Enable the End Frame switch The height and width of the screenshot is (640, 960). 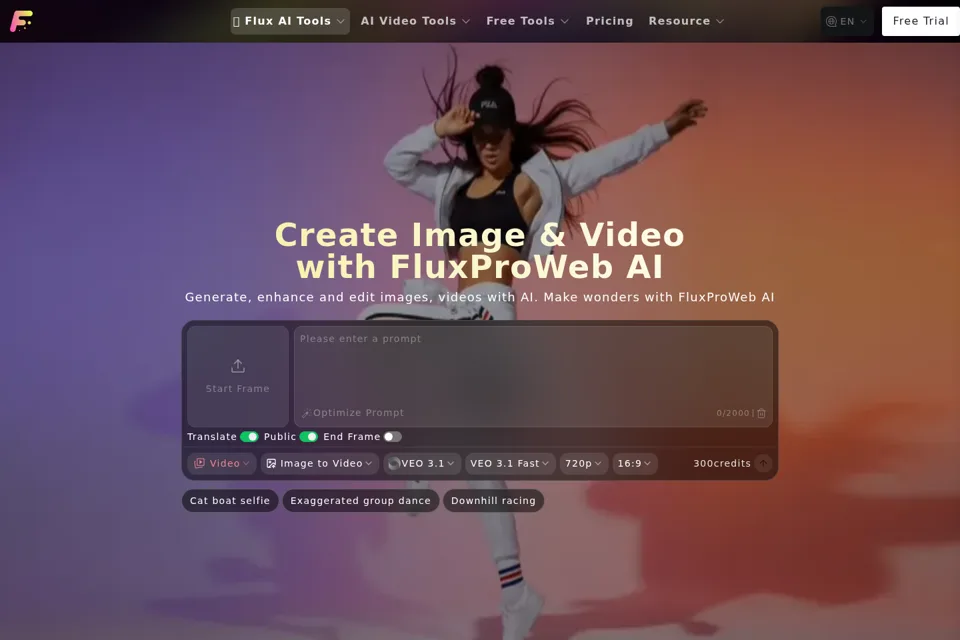pyautogui.click(x=392, y=437)
